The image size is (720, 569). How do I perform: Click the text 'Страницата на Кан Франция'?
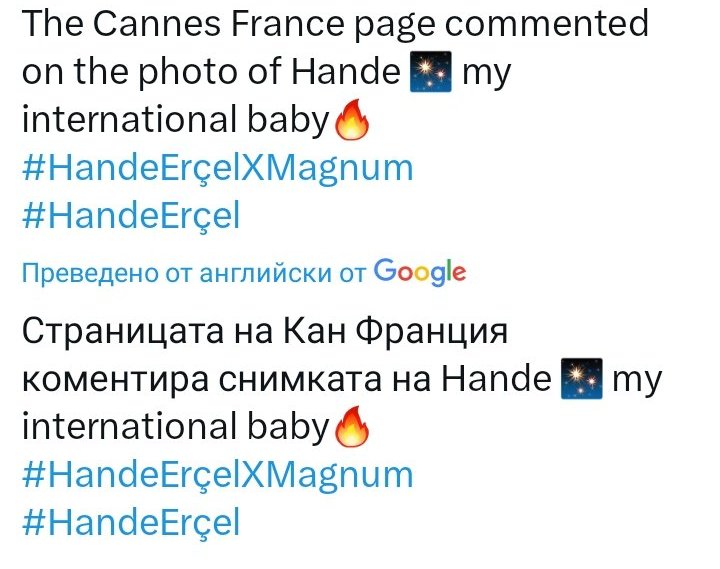pos(265,332)
